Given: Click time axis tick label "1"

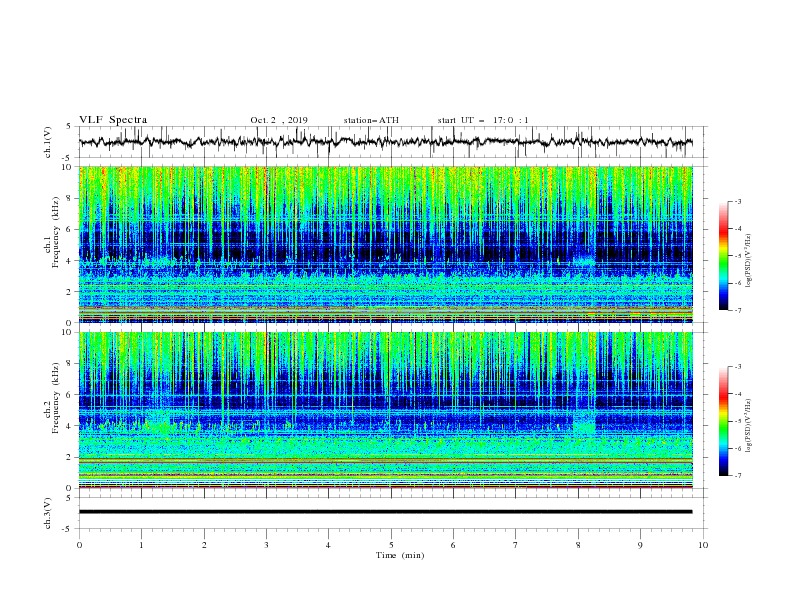Looking at the screenshot, I should (x=141, y=545).
